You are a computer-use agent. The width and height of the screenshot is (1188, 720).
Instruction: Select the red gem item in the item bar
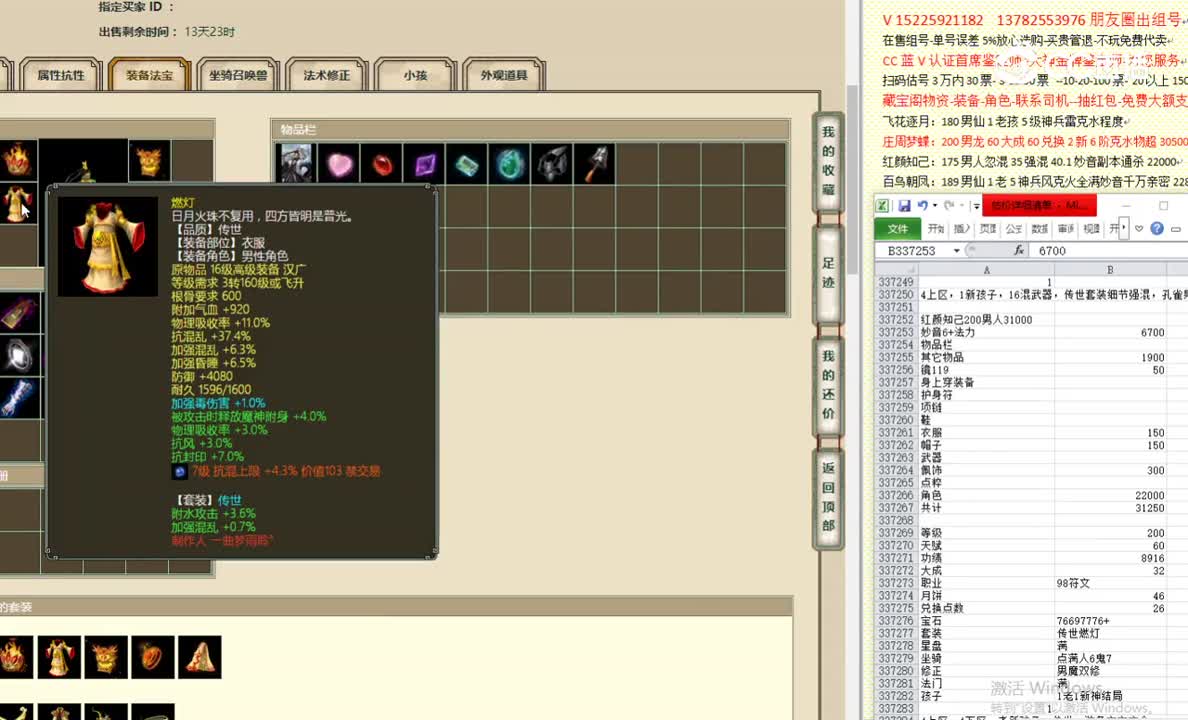[x=381, y=164]
